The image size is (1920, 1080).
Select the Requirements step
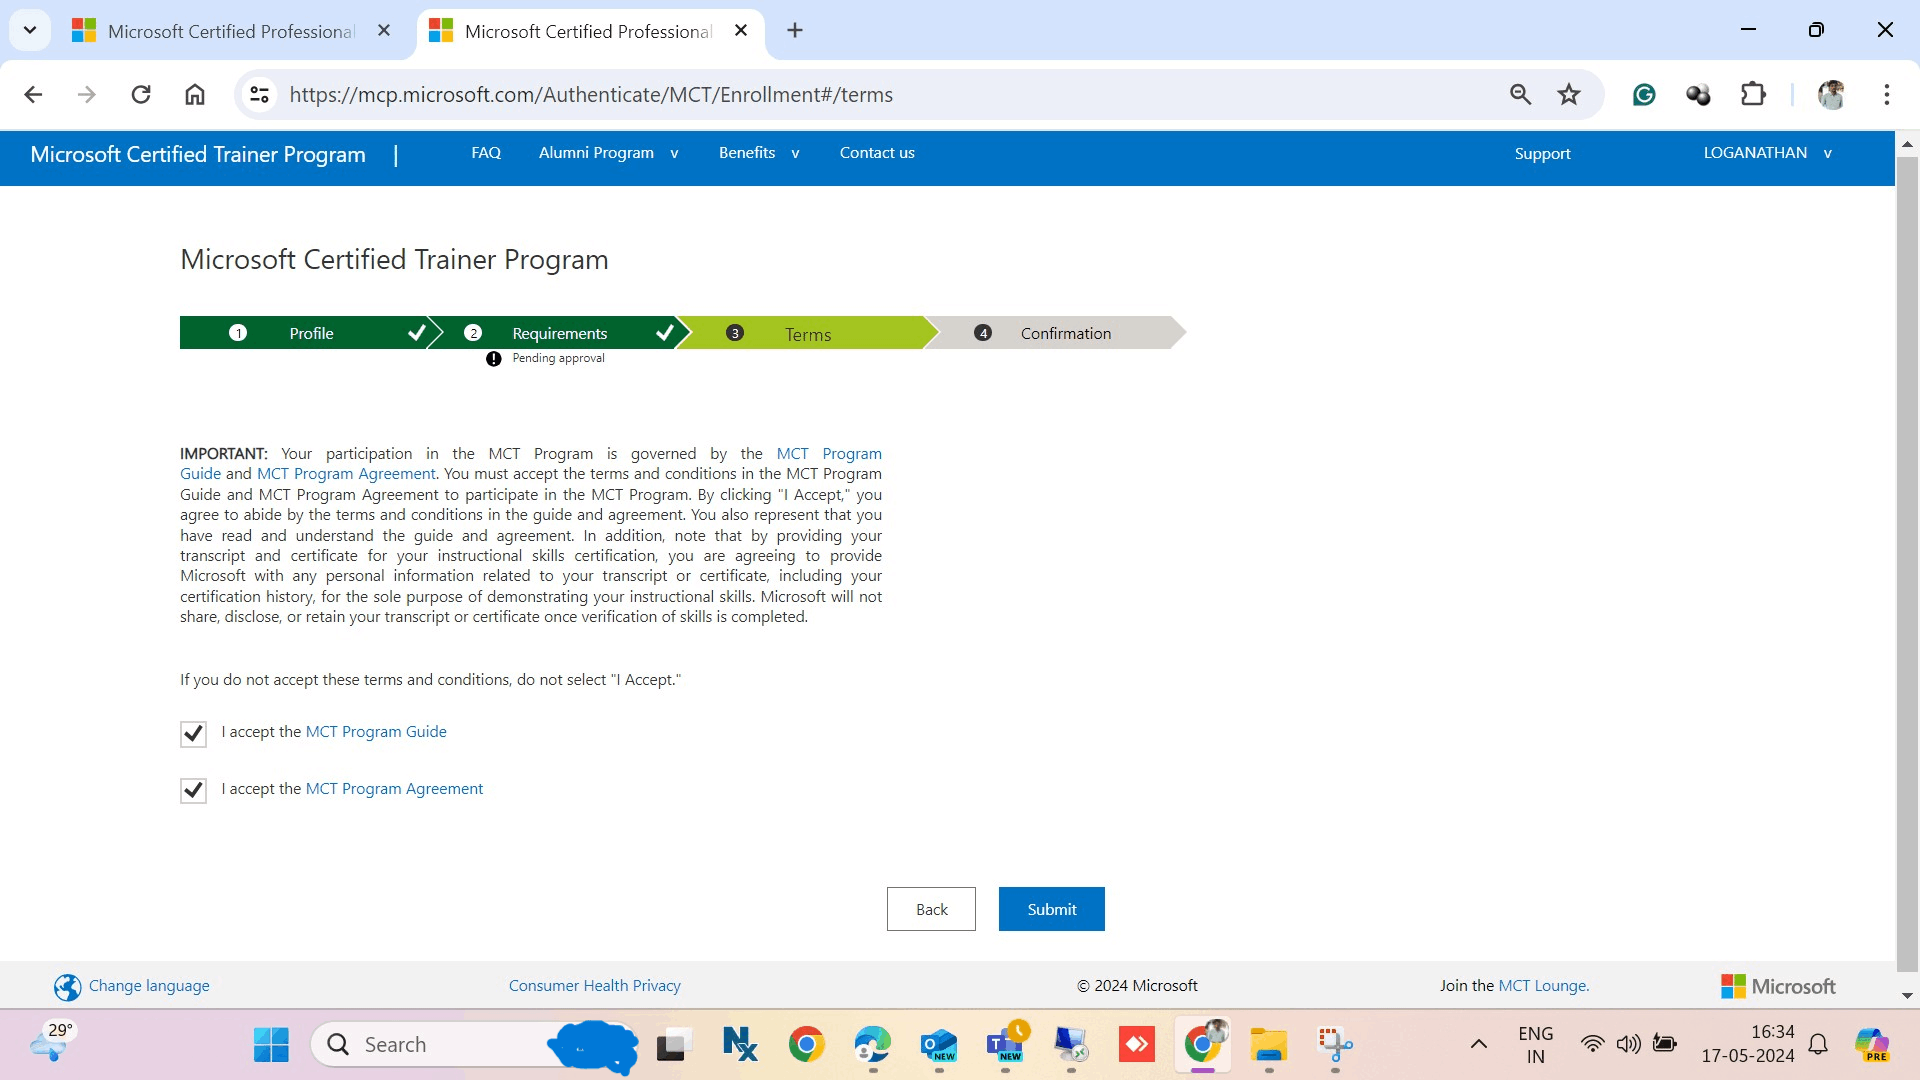560,333
